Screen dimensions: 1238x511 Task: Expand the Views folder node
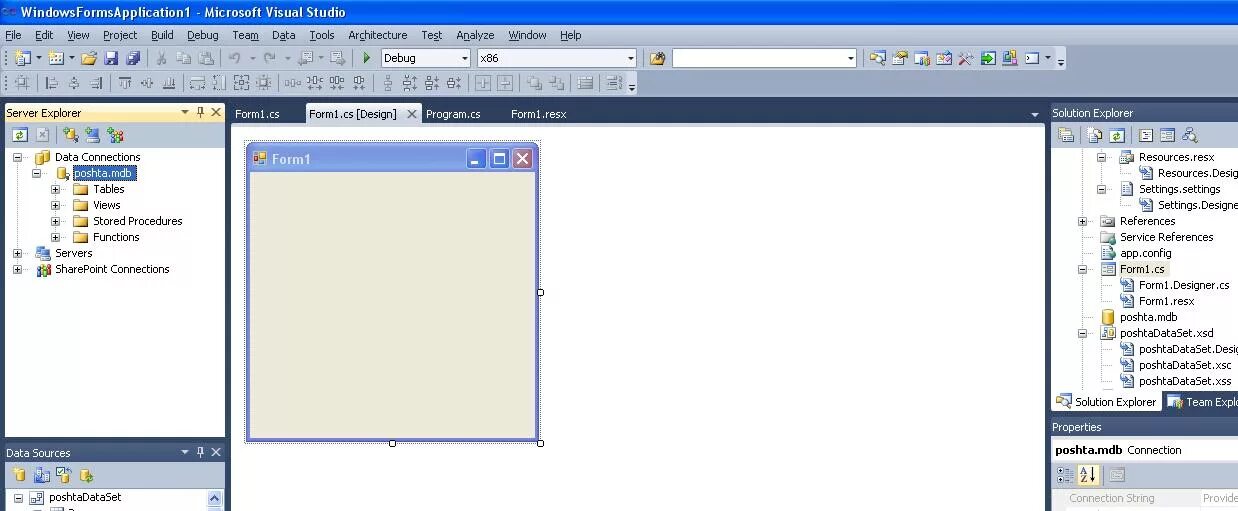coord(56,205)
